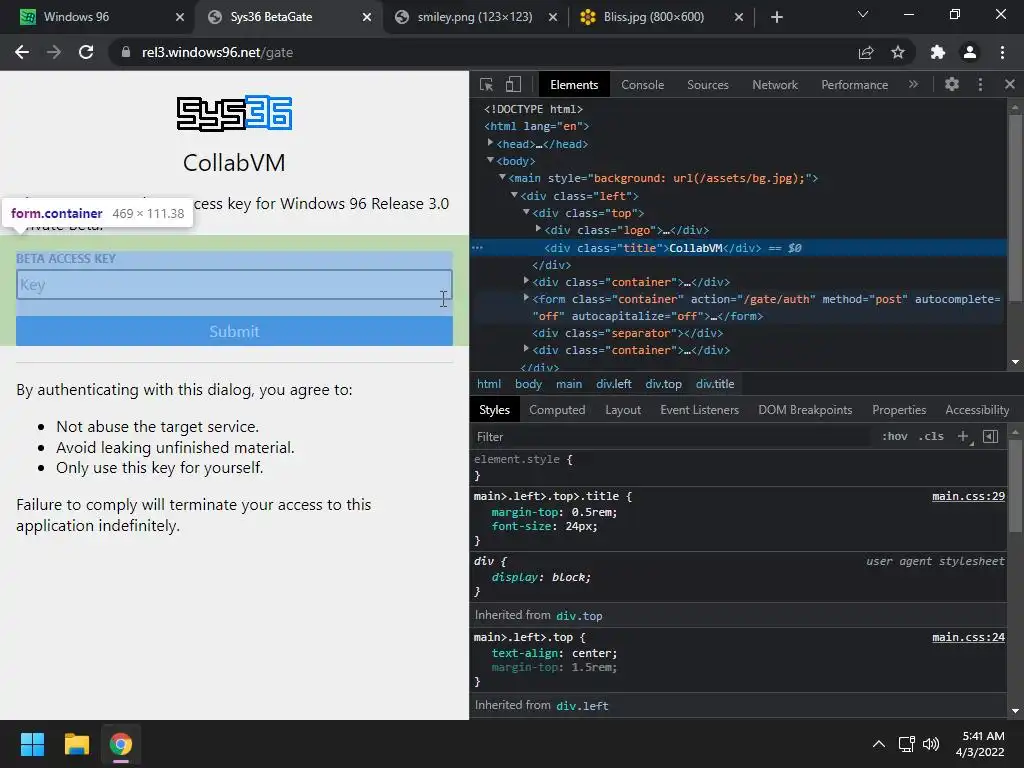Open the Windows Start menu
This screenshot has width=1024, height=768.
(x=32, y=744)
